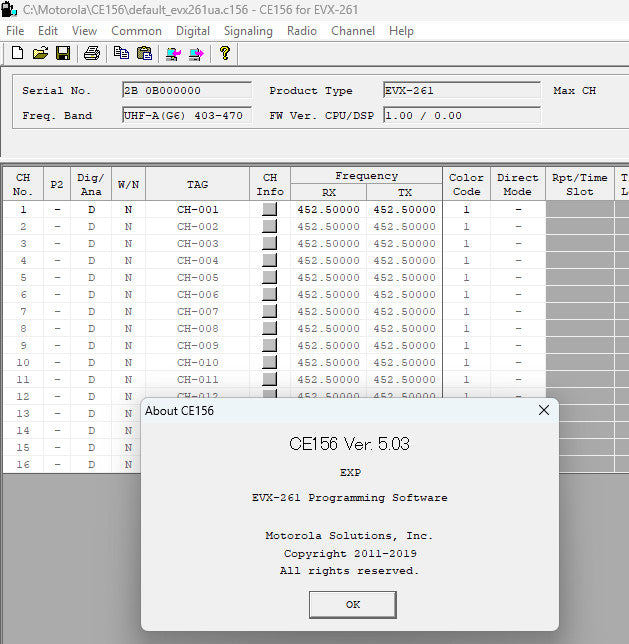Click TX frequency of channel 10

tap(404, 363)
